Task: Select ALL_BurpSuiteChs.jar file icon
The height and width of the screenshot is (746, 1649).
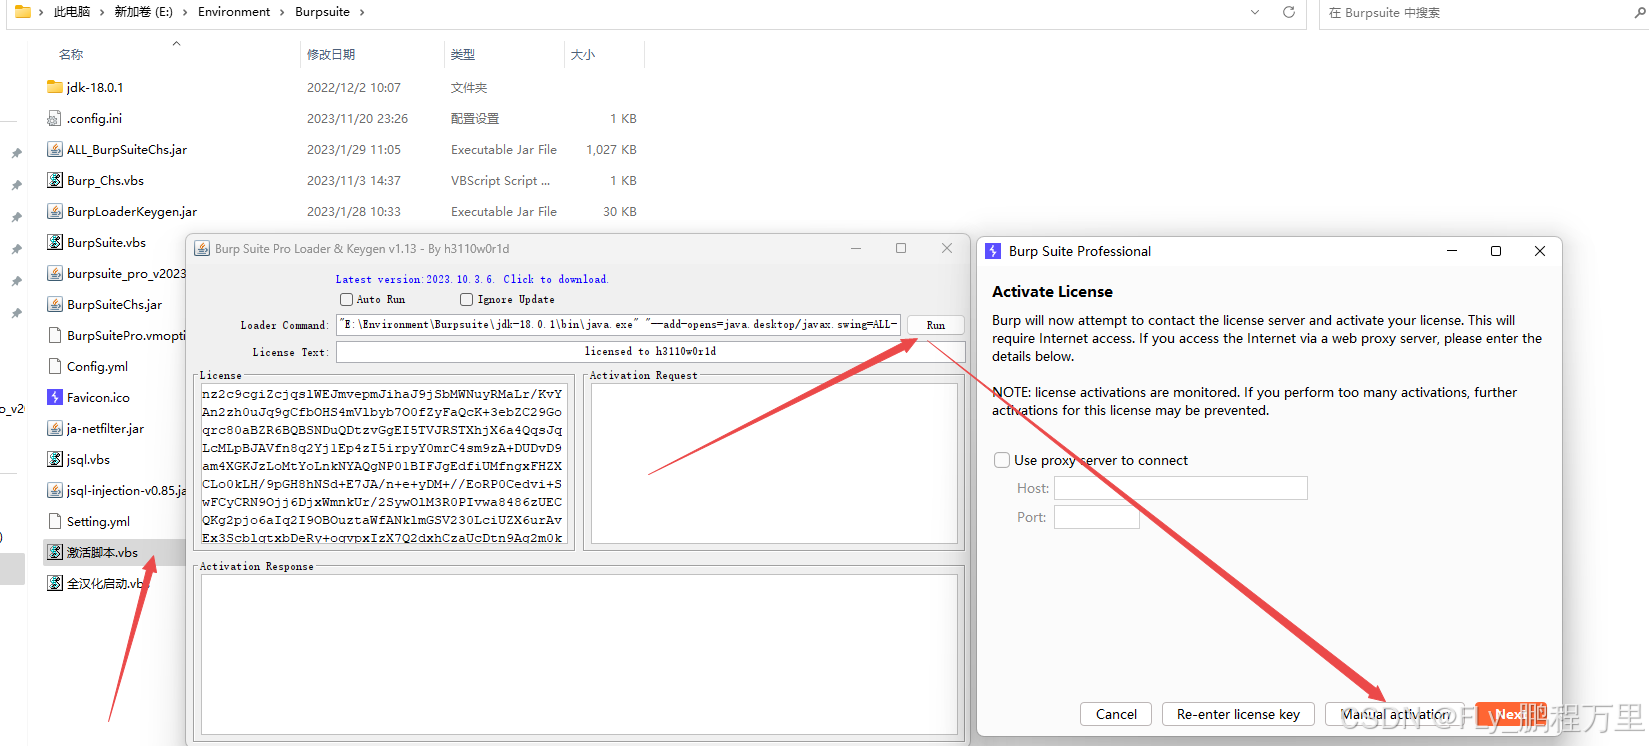Action: [55, 149]
